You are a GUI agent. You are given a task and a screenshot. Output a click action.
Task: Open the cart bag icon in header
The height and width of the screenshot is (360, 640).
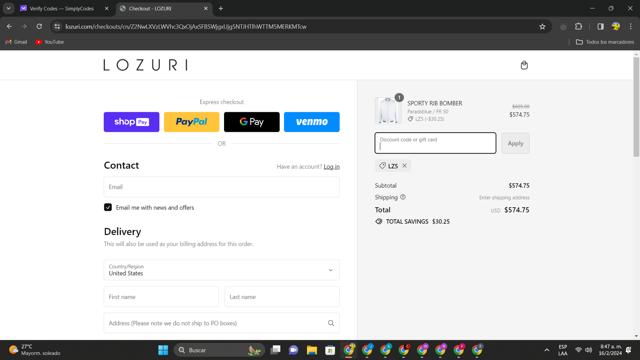tap(524, 65)
